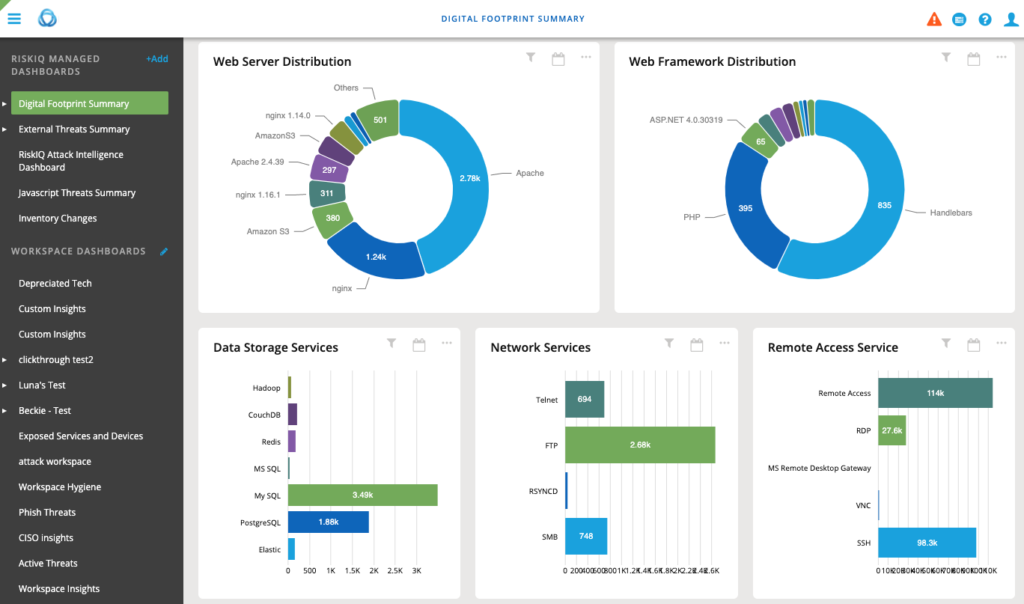Click the Apache 2.4.39 297 segment
This screenshot has height=604, width=1024.
[x=329, y=170]
